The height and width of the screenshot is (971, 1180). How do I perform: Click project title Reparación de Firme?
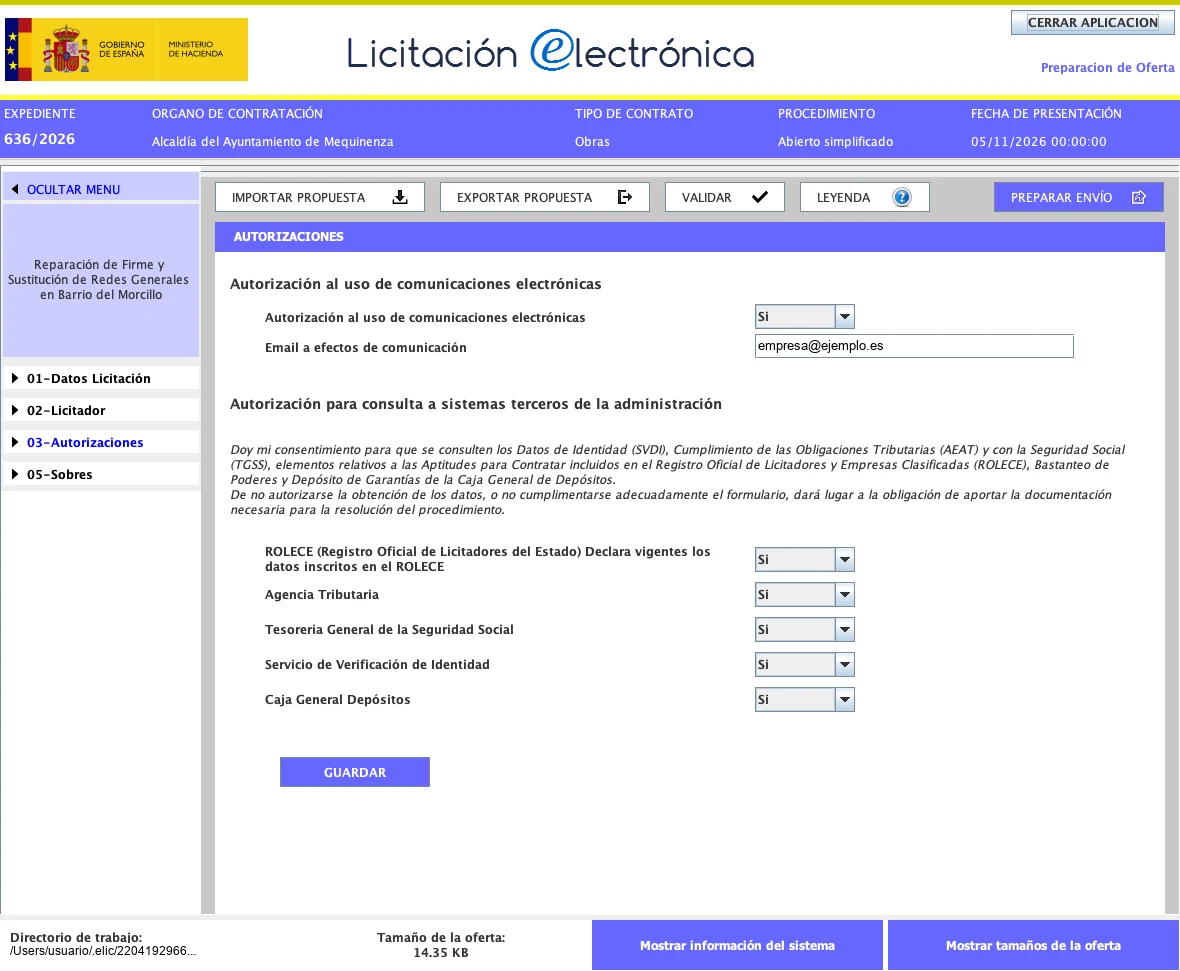[x=99, y=279]
